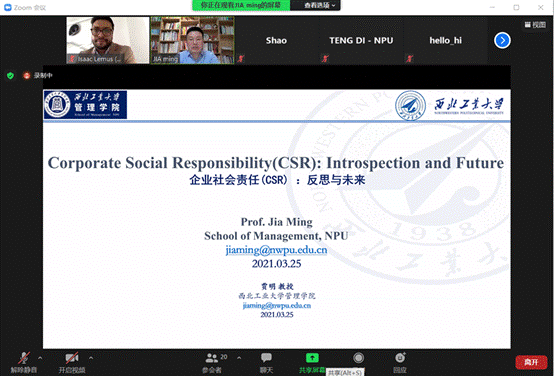The image size is (554, 376).
Task: Select JIA ming video thumbnail
Action: [x=193, y=40]
